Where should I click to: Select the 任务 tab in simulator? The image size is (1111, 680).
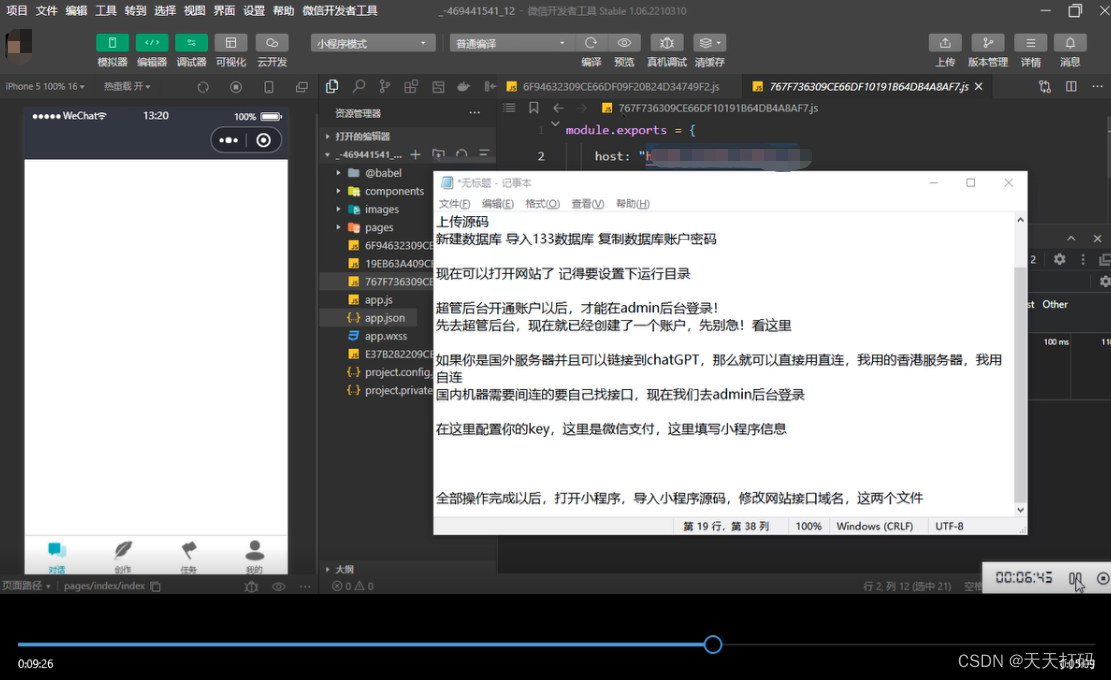(188, 557)
